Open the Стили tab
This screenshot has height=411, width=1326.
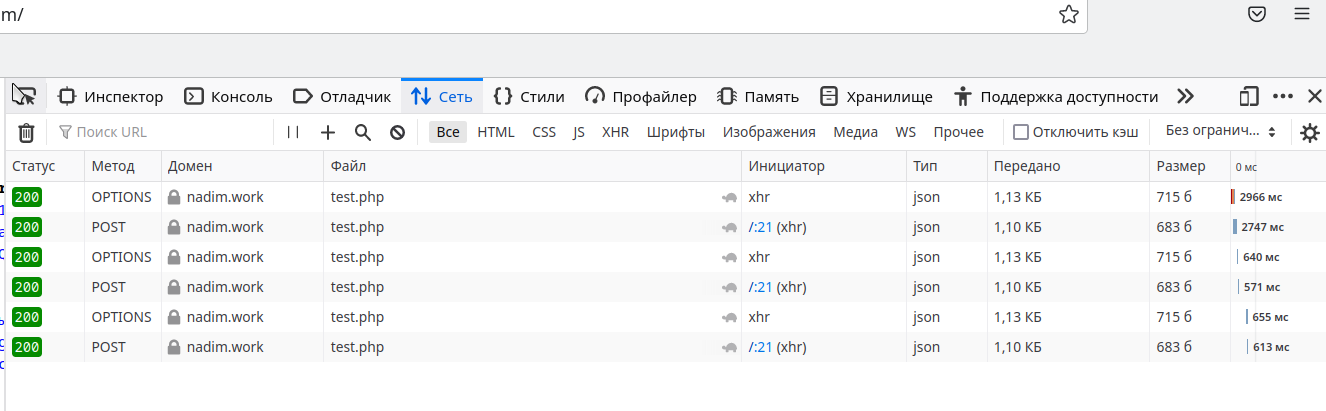pos(529,97)
